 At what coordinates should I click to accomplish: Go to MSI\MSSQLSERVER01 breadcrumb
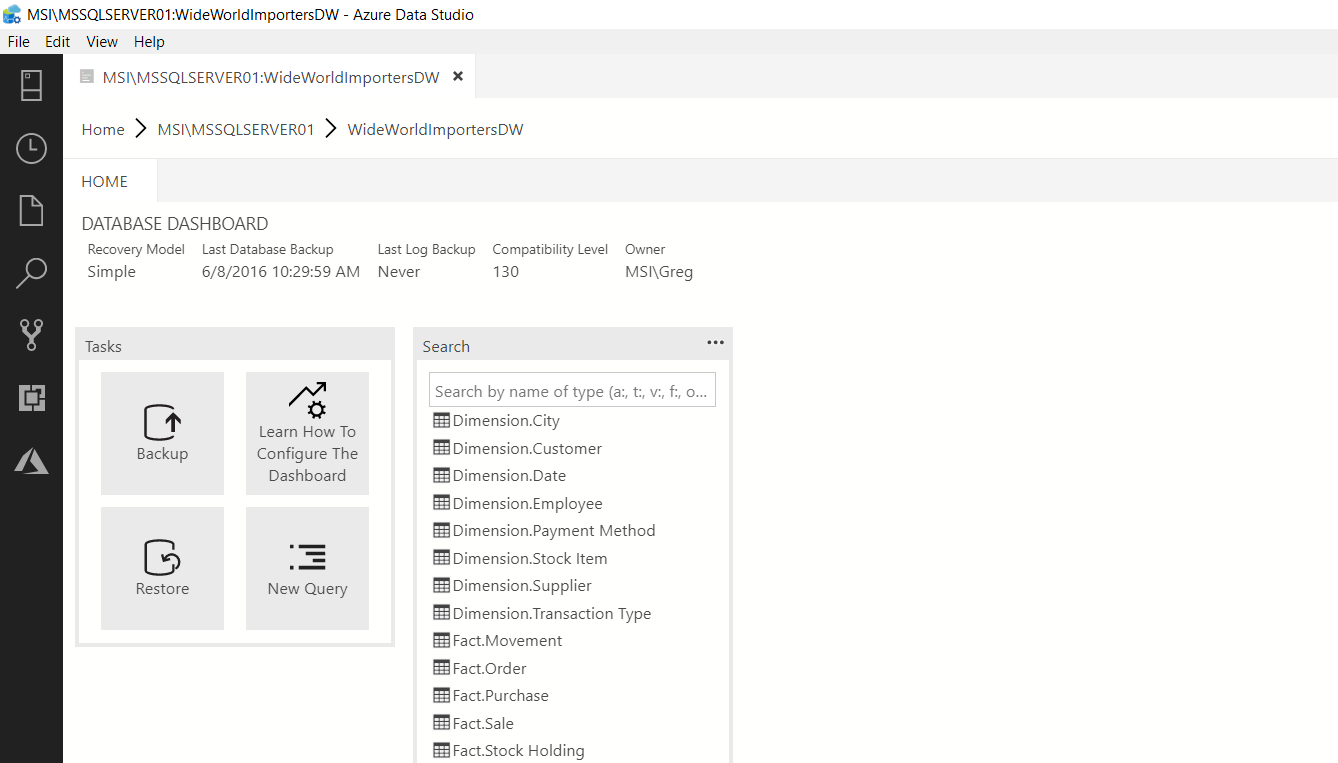(236, 129)
